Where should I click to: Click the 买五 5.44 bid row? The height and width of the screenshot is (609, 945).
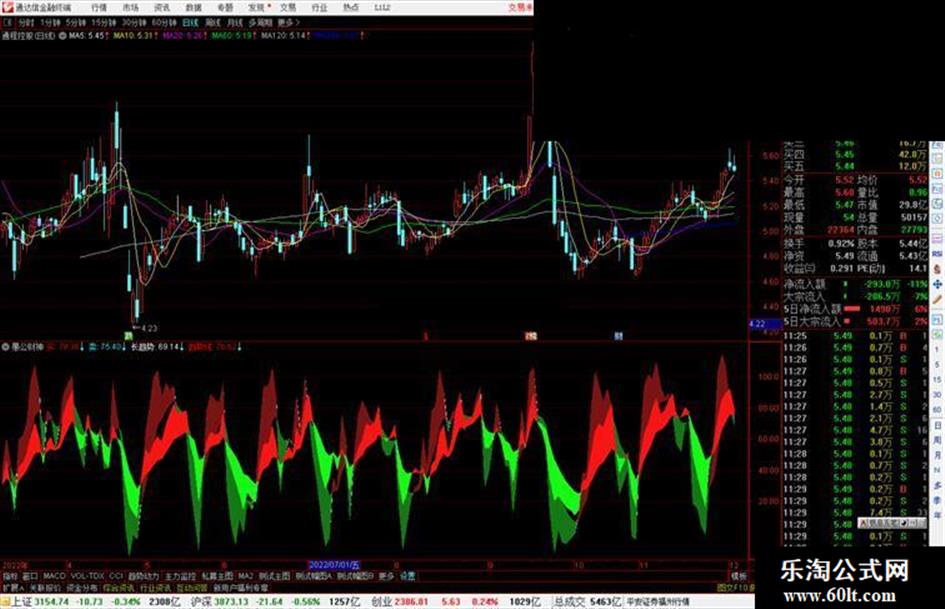(855, 166)
